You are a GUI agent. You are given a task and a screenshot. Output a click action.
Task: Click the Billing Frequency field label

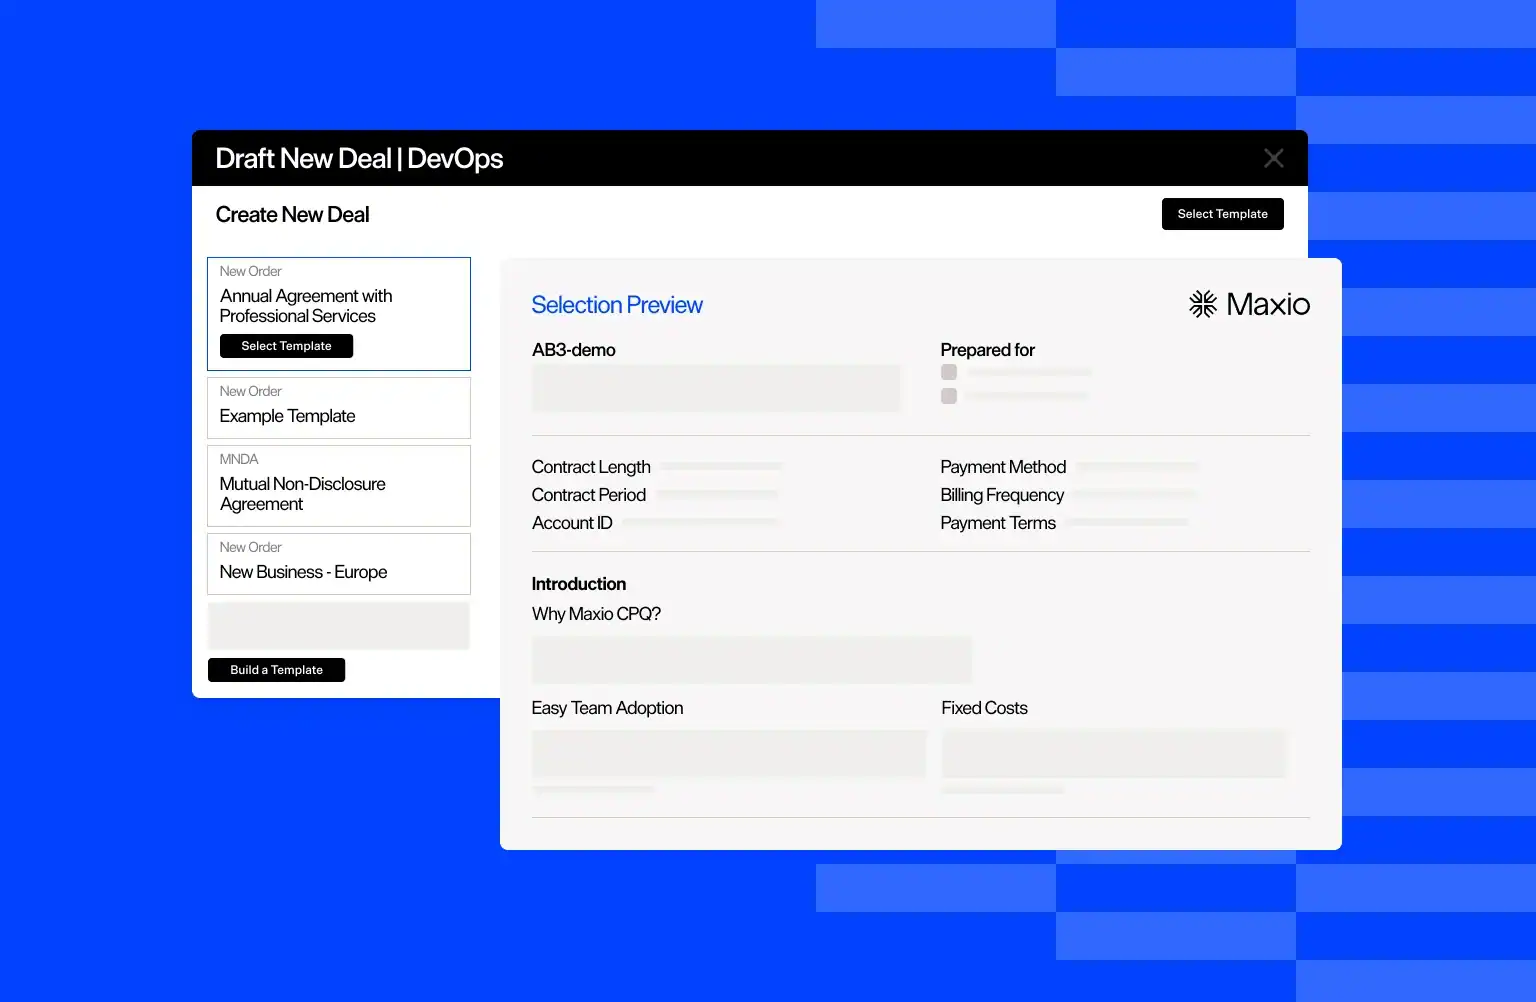(x=1002, y=495)
